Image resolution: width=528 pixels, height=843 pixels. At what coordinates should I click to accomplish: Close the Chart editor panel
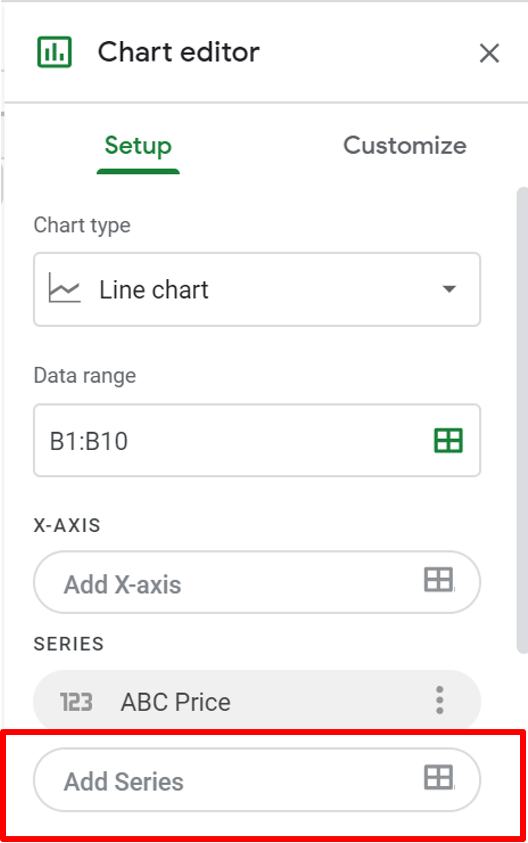pyautogui.click(x=489, y=53)
